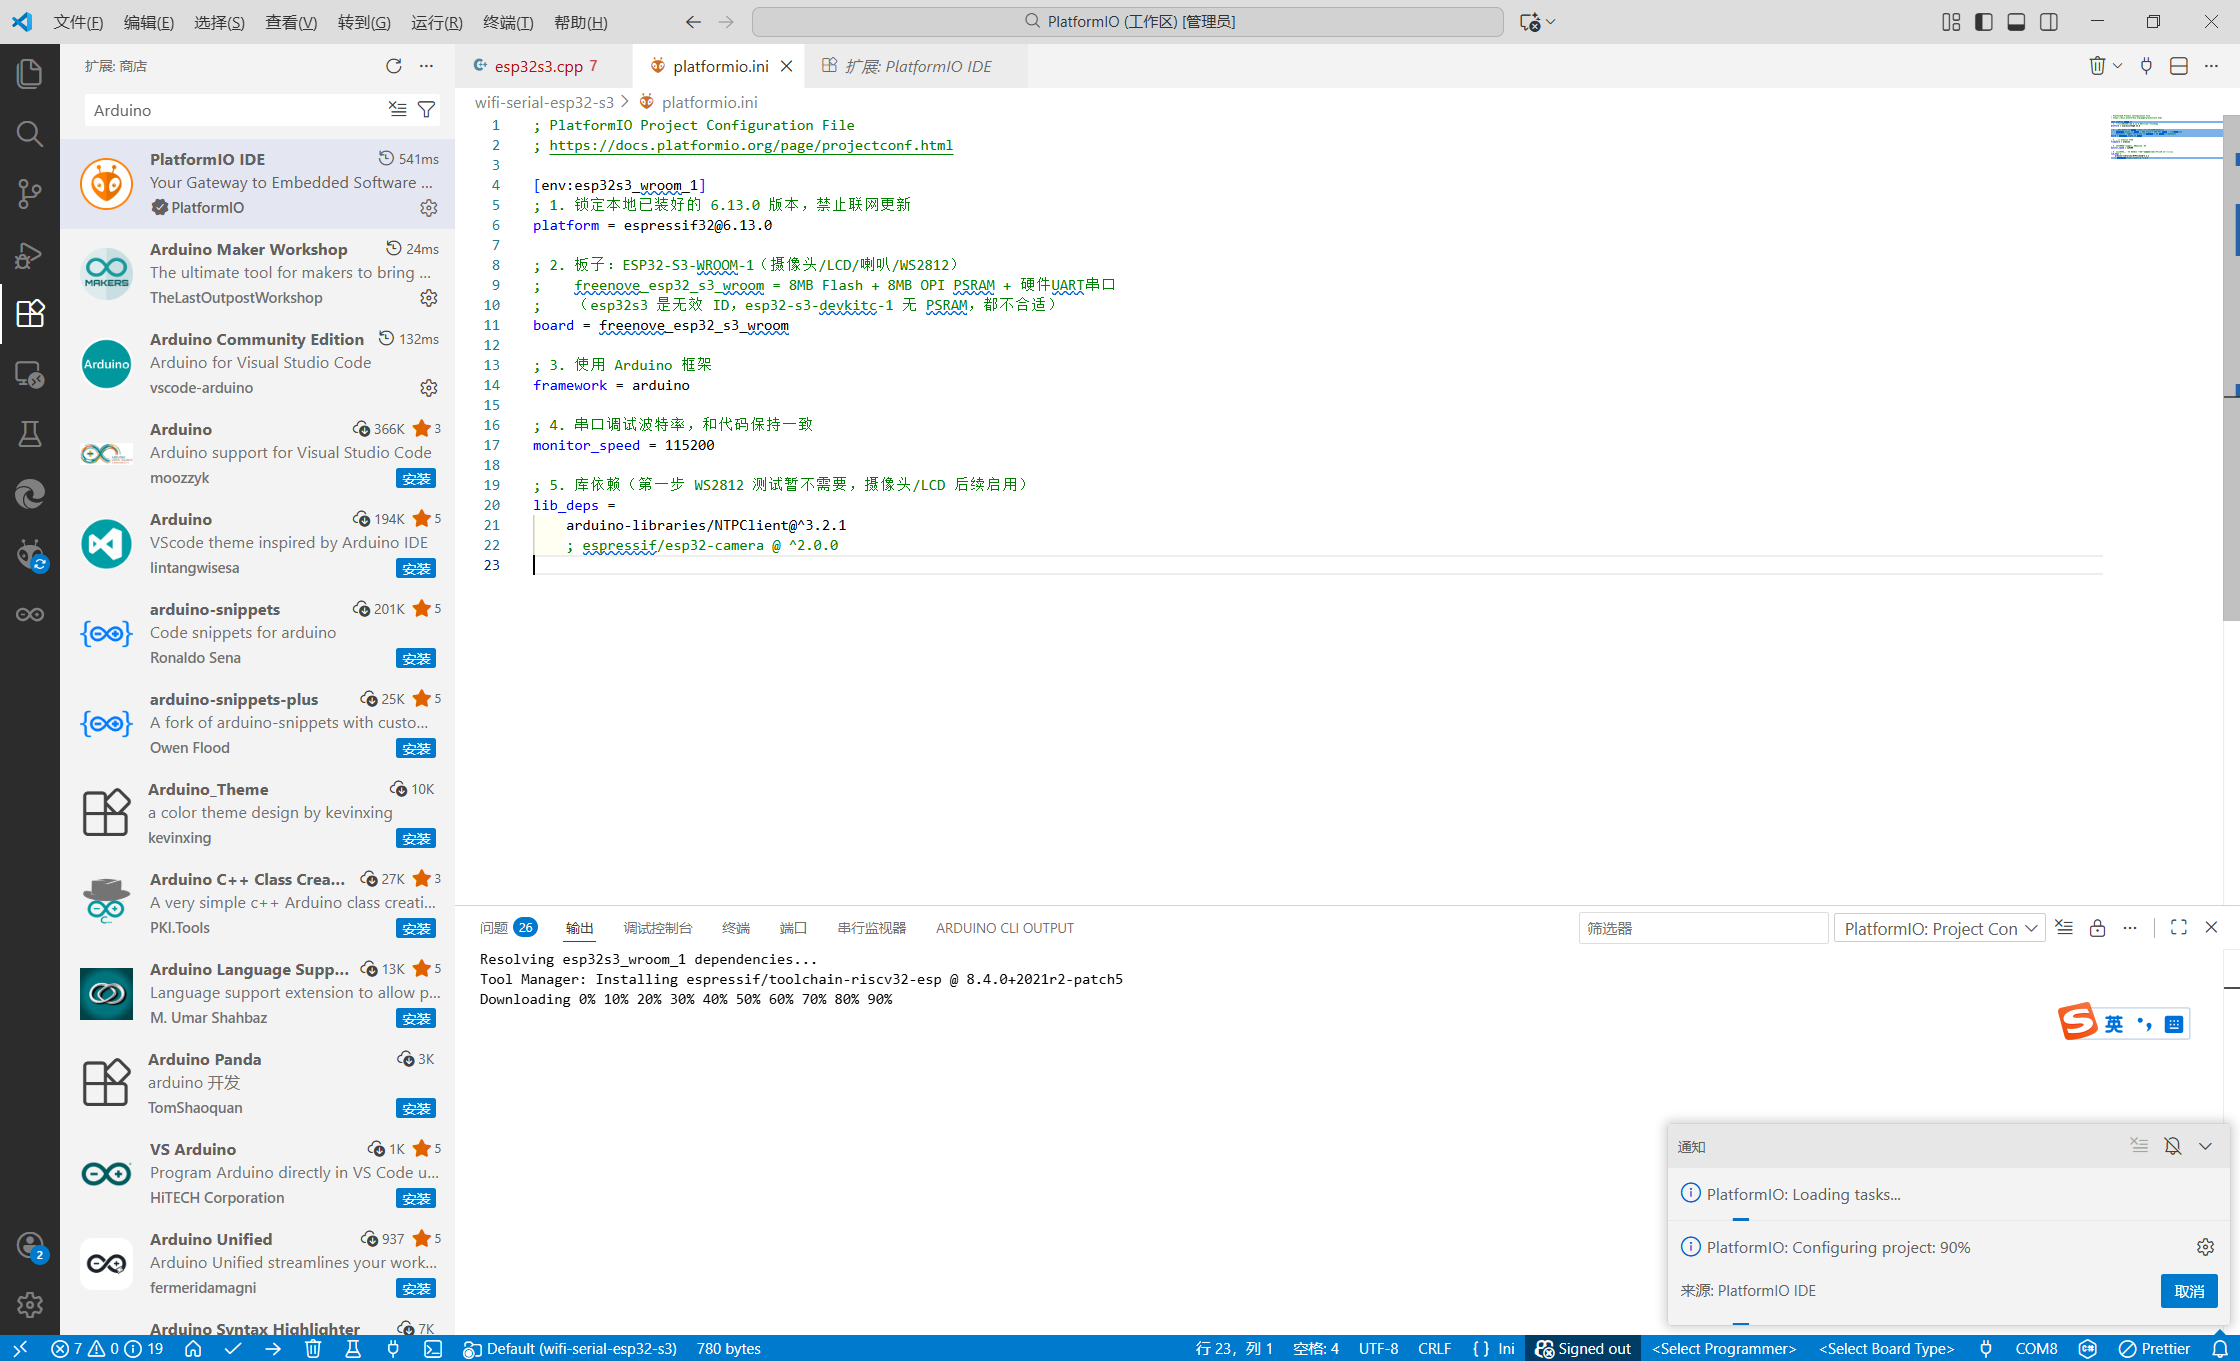The height and width of the screenshot is (1361, 2240).
Task: Toggle output panel scroll lock
Action: tap(2097, 928)
